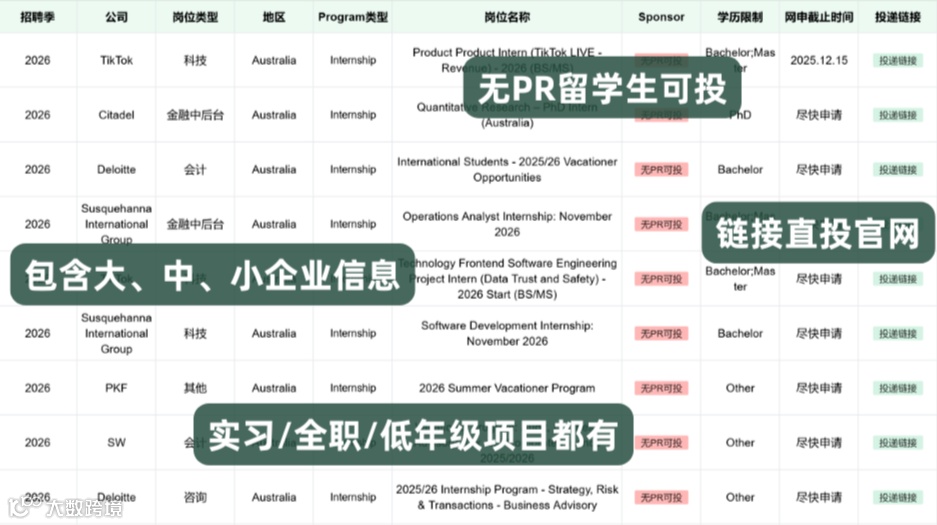Click the 无PR可投 tag in the Software Development Internship row

pos(661,333)
